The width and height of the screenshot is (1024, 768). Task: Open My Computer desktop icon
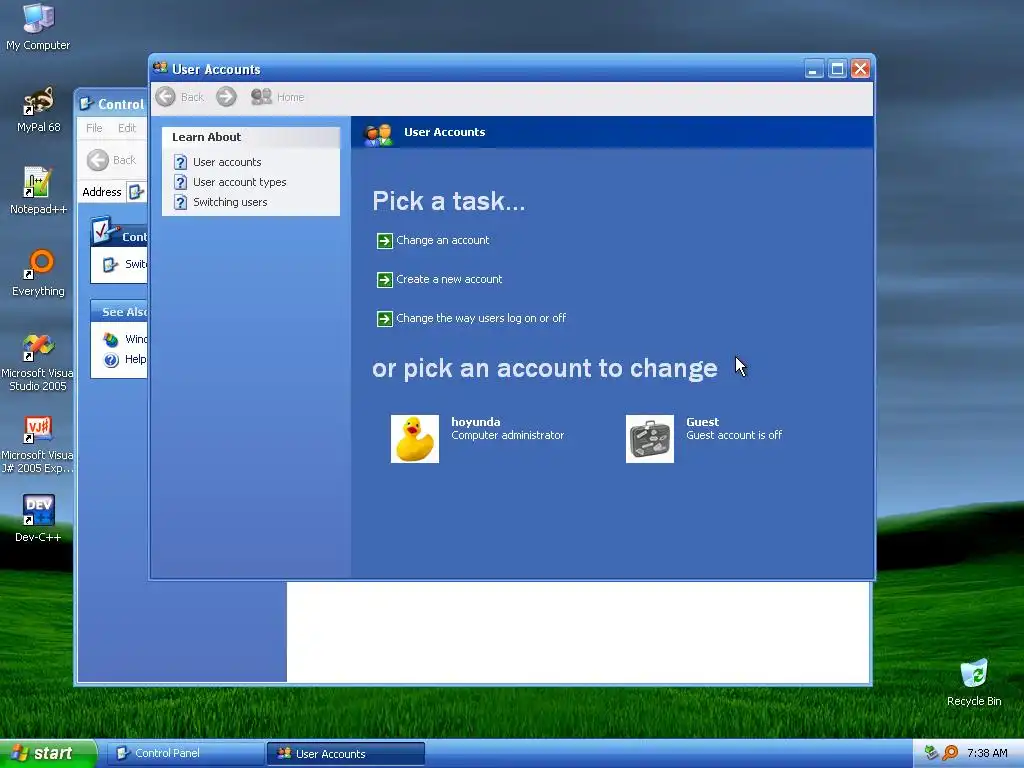tap(38, 26)
